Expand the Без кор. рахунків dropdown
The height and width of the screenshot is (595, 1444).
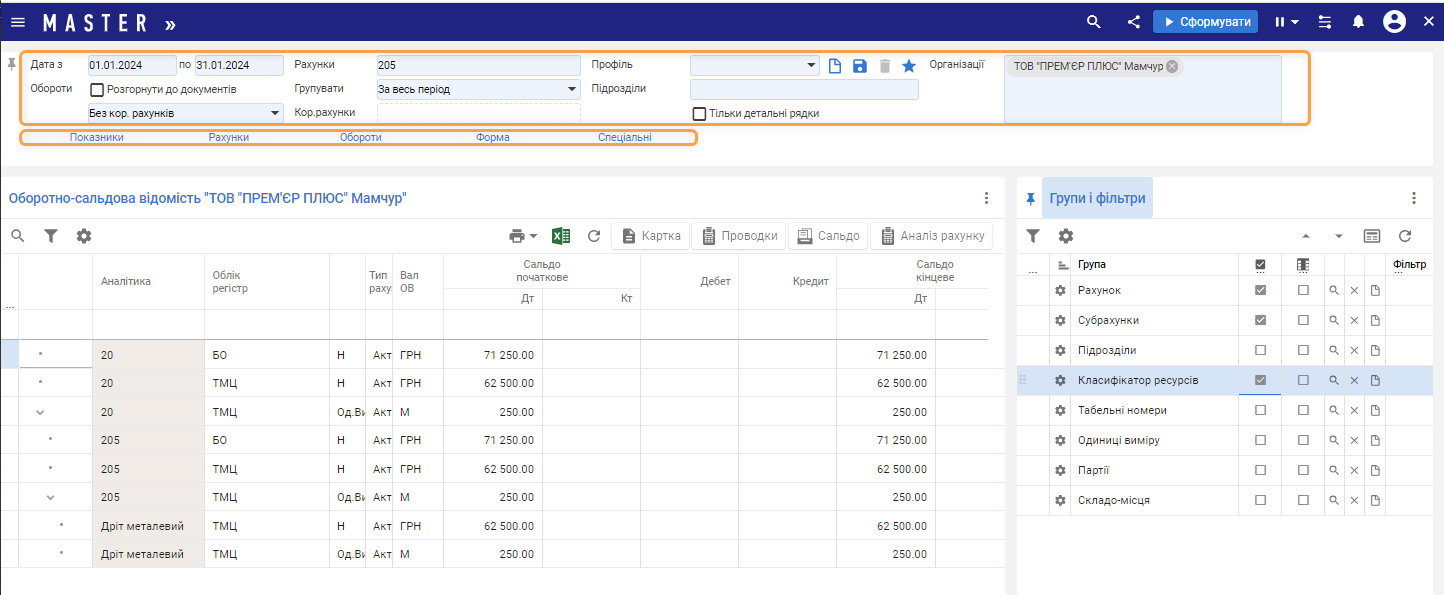(185, 113)
